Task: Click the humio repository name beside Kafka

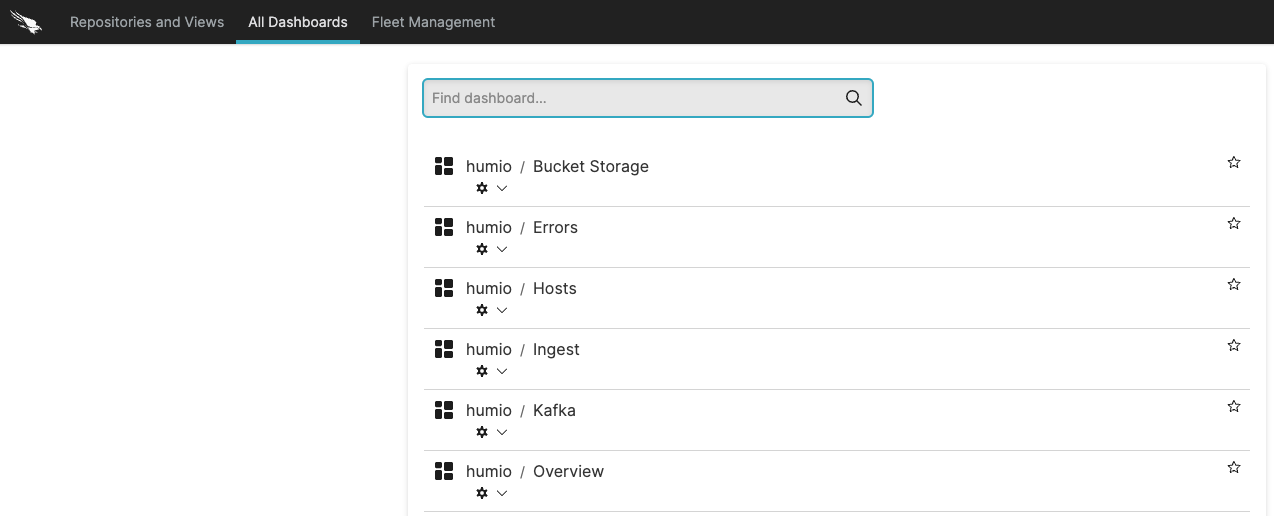Action: 489,410
